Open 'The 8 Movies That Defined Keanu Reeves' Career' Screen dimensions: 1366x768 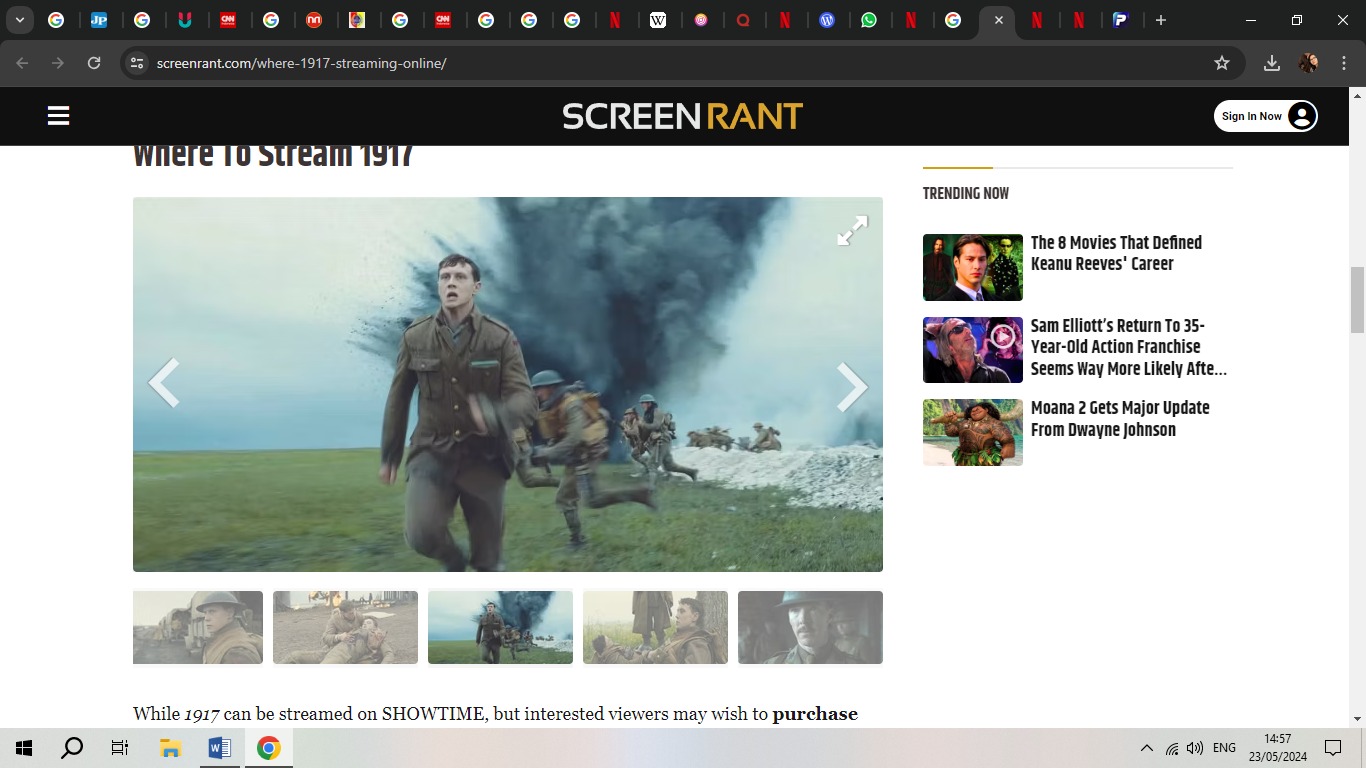click(1116, 253)
